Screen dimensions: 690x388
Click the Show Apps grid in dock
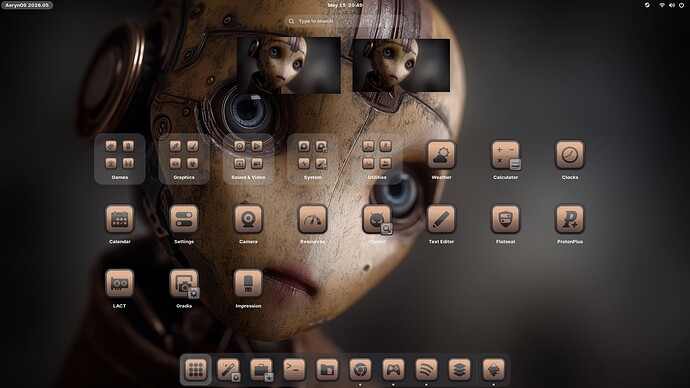(196, 370)
